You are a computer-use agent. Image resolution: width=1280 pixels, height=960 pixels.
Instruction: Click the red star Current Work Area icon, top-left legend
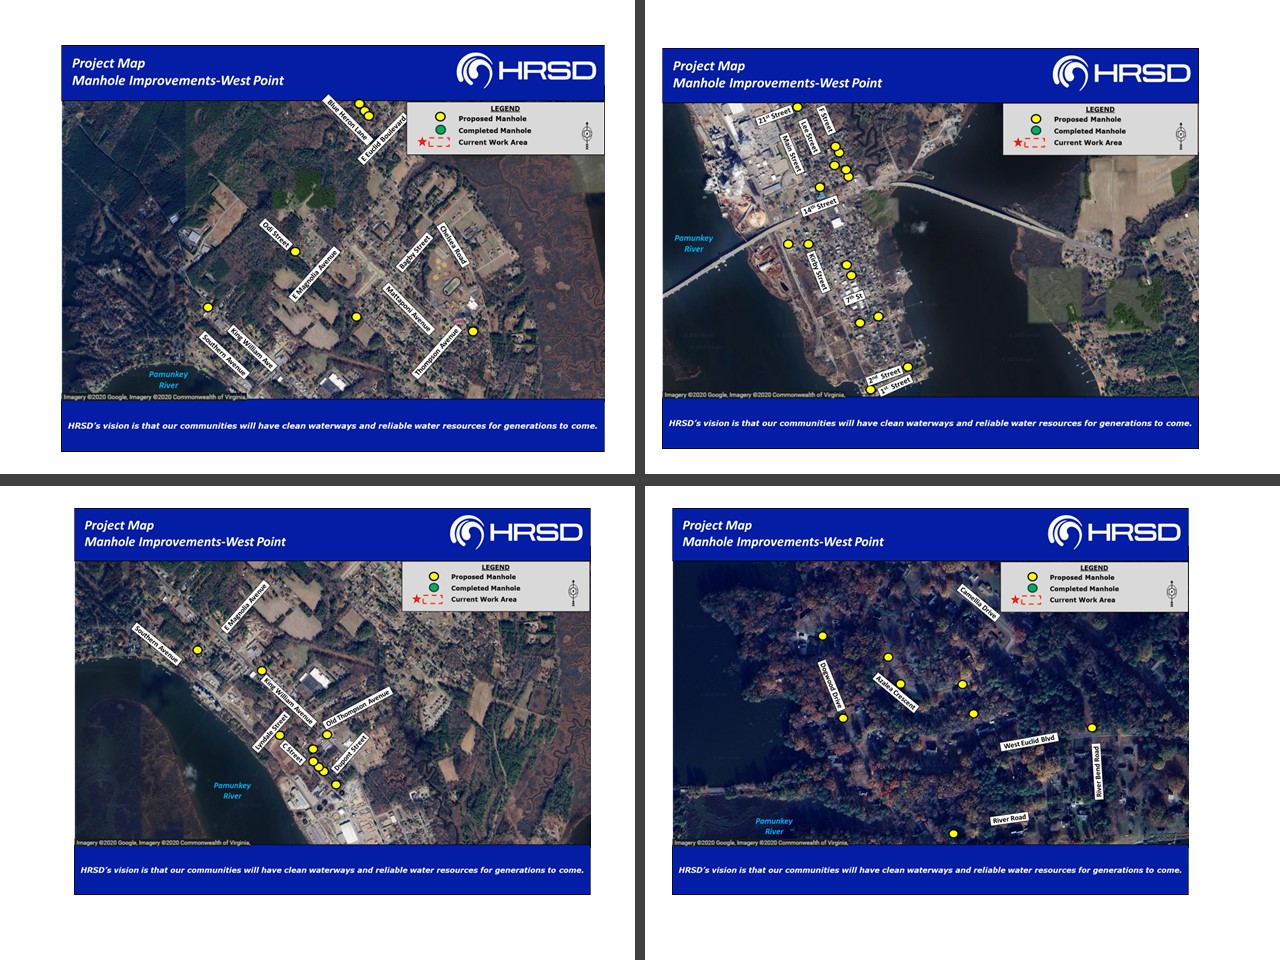point(422,143)
